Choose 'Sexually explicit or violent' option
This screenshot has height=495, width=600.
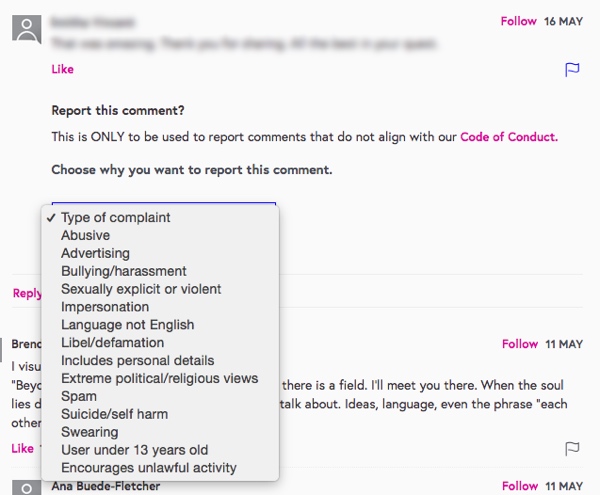(x=141, y=289)
